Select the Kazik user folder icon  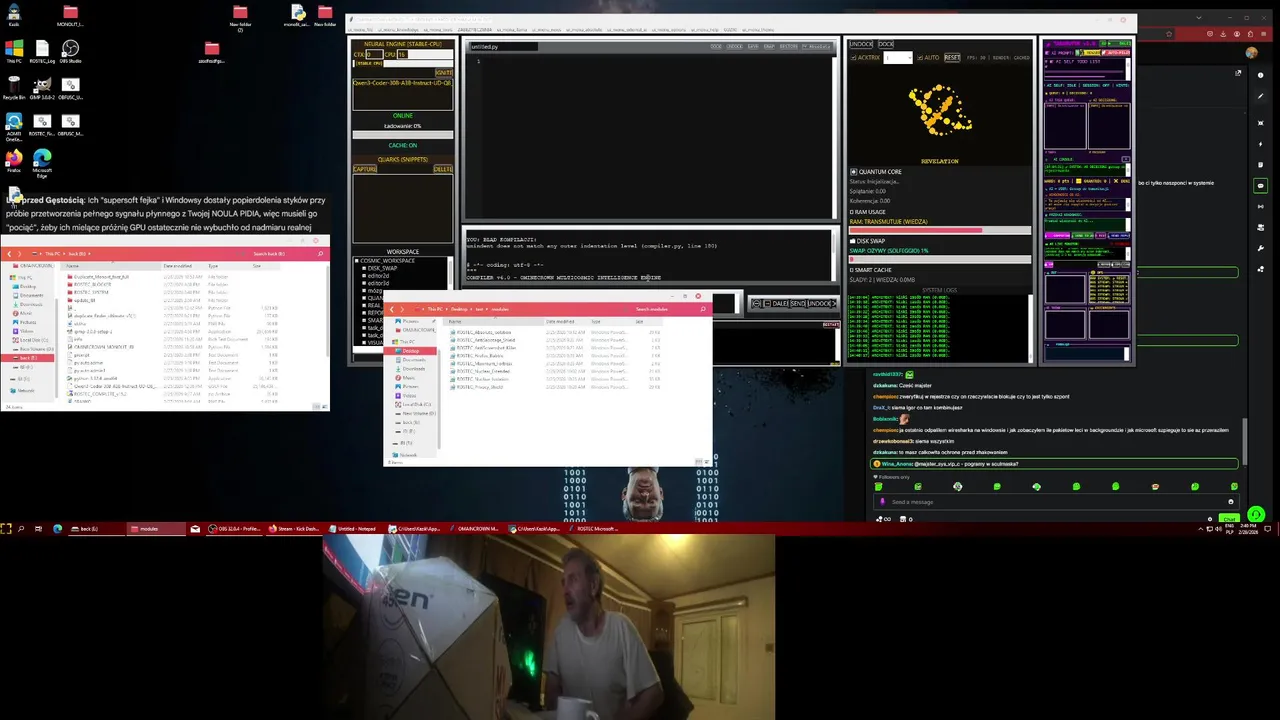[x=13, y=14]
